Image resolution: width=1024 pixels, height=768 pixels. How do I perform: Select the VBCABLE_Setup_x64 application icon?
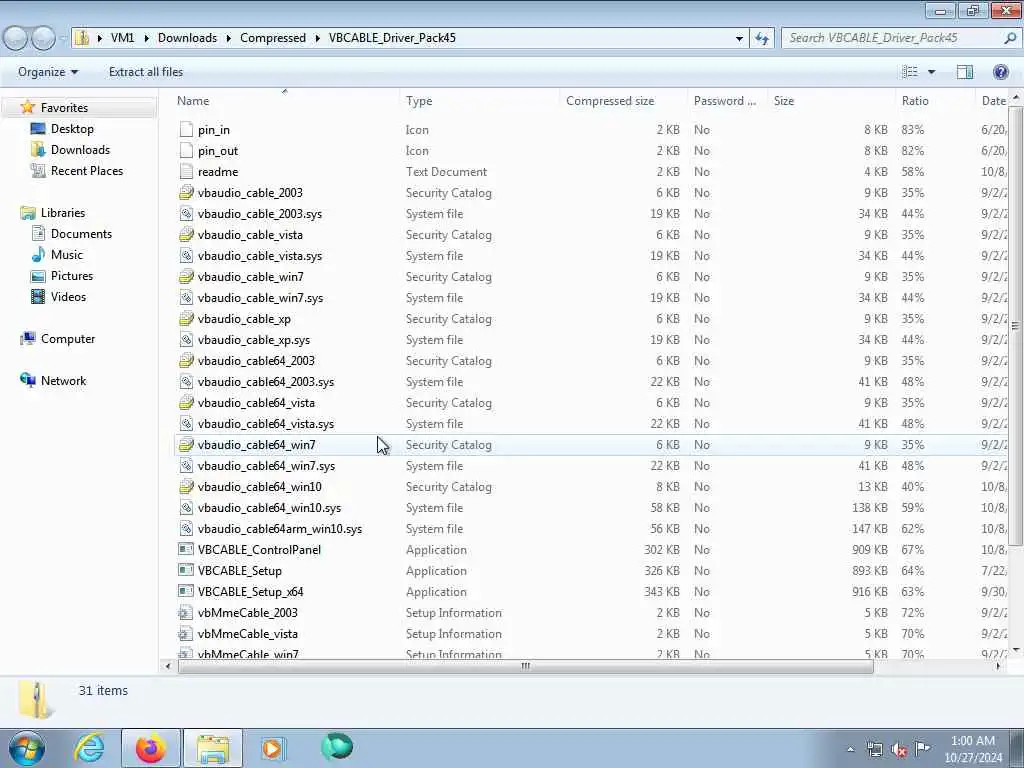click(186, 591)
